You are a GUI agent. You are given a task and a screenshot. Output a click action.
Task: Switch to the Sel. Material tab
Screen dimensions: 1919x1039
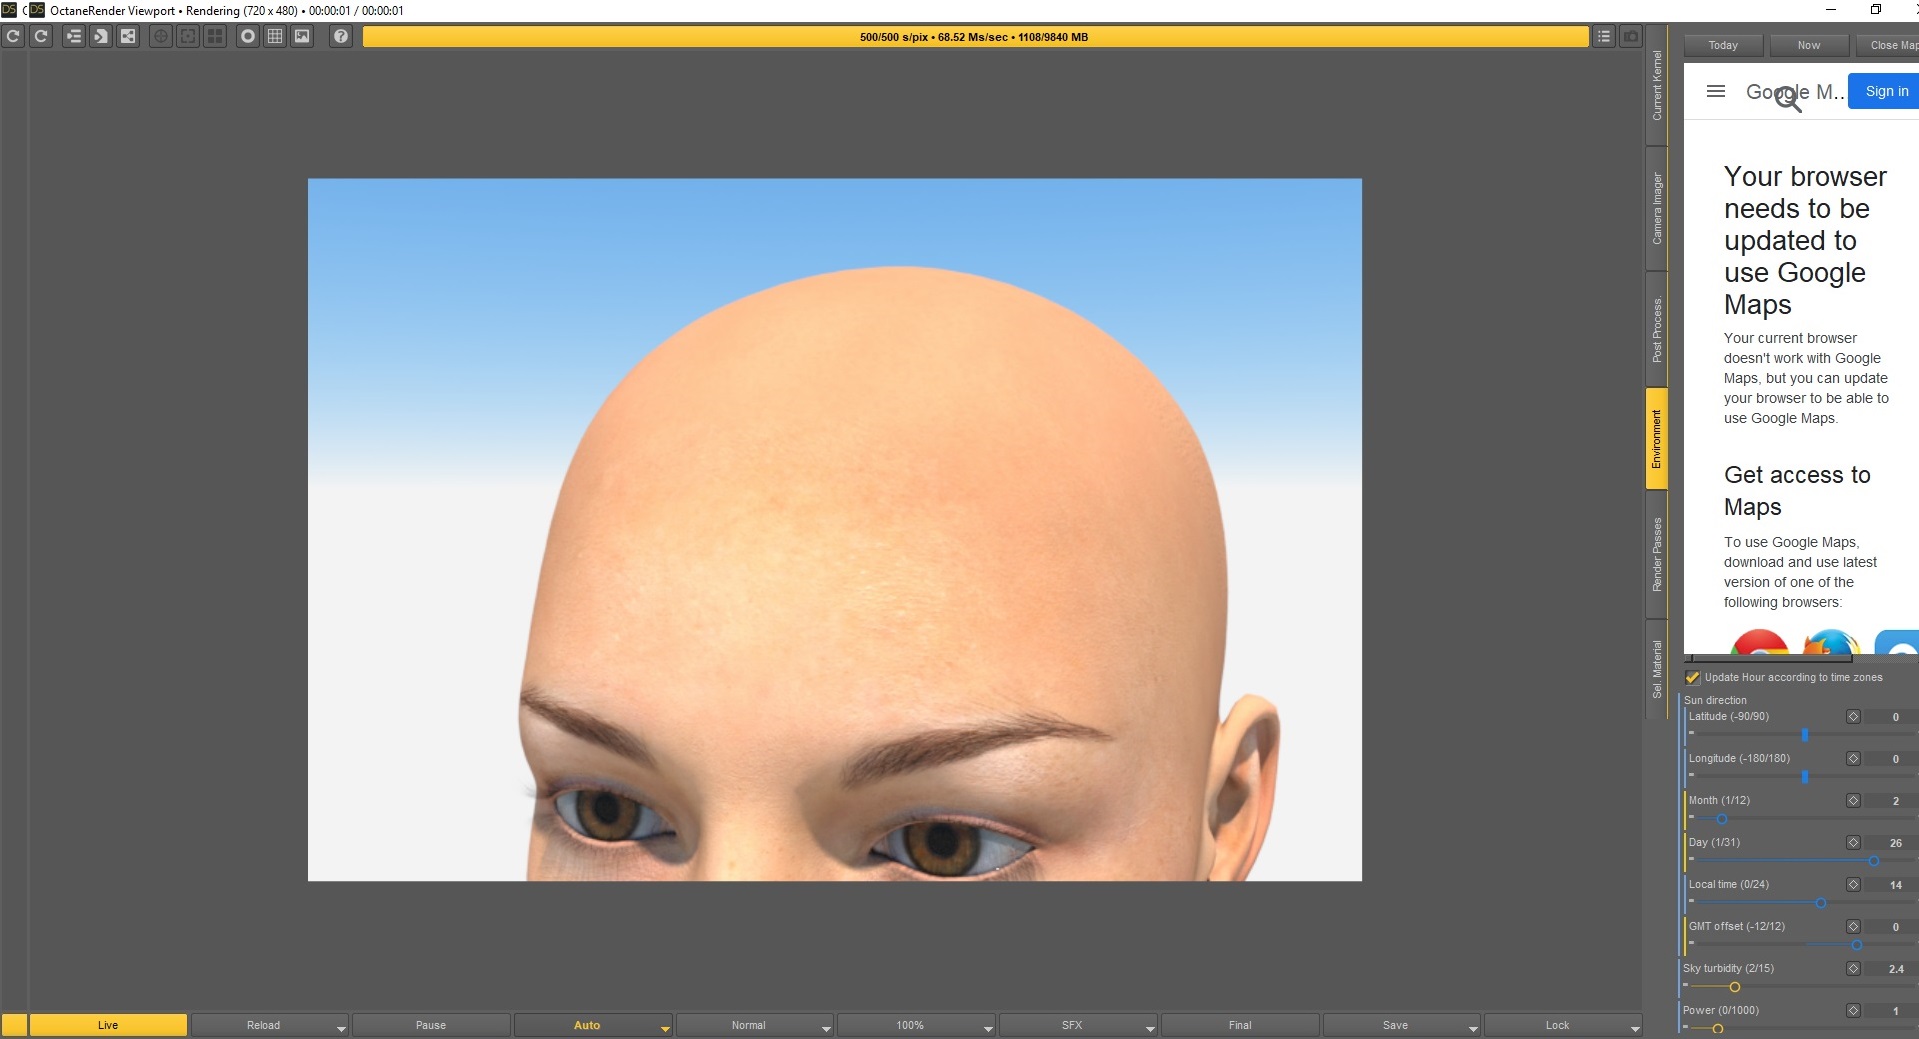pyautogui.click(x=1657, y=669)
